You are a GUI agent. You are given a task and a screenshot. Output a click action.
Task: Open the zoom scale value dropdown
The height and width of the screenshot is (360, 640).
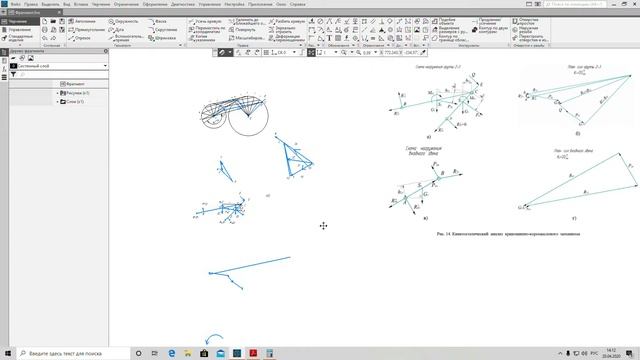click(x=375, y=53)
